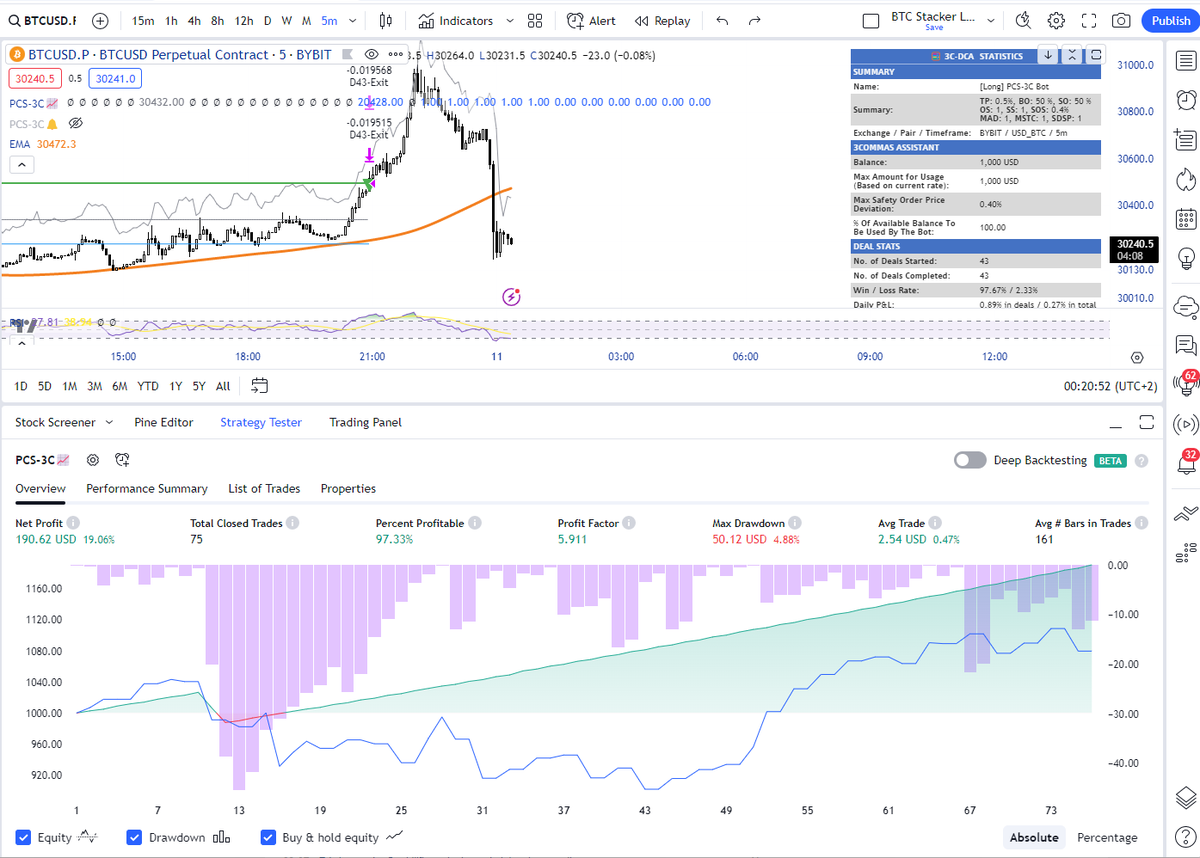The image size is (1200, 858).
Task: Switch to Pine Editor tab
Action: [x=164, y=422]
